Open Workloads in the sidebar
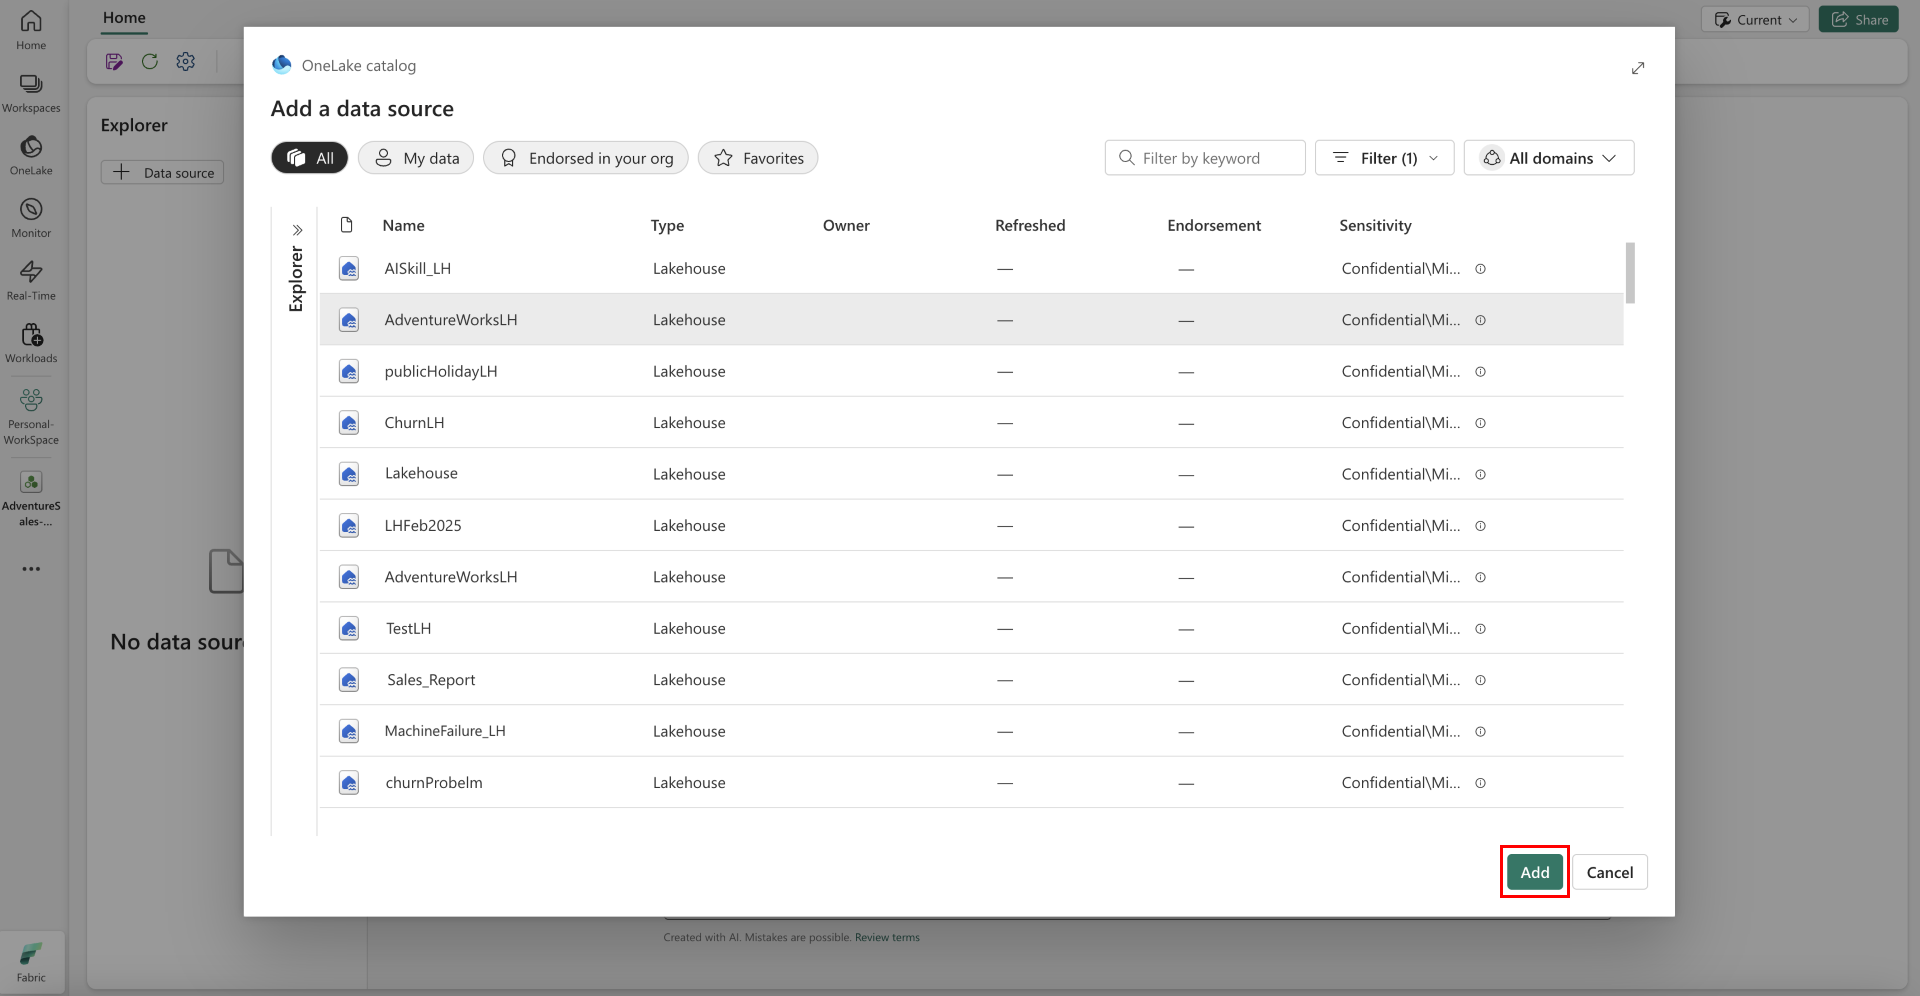Viewport: 1920px width, 996px height. point(31,343)
